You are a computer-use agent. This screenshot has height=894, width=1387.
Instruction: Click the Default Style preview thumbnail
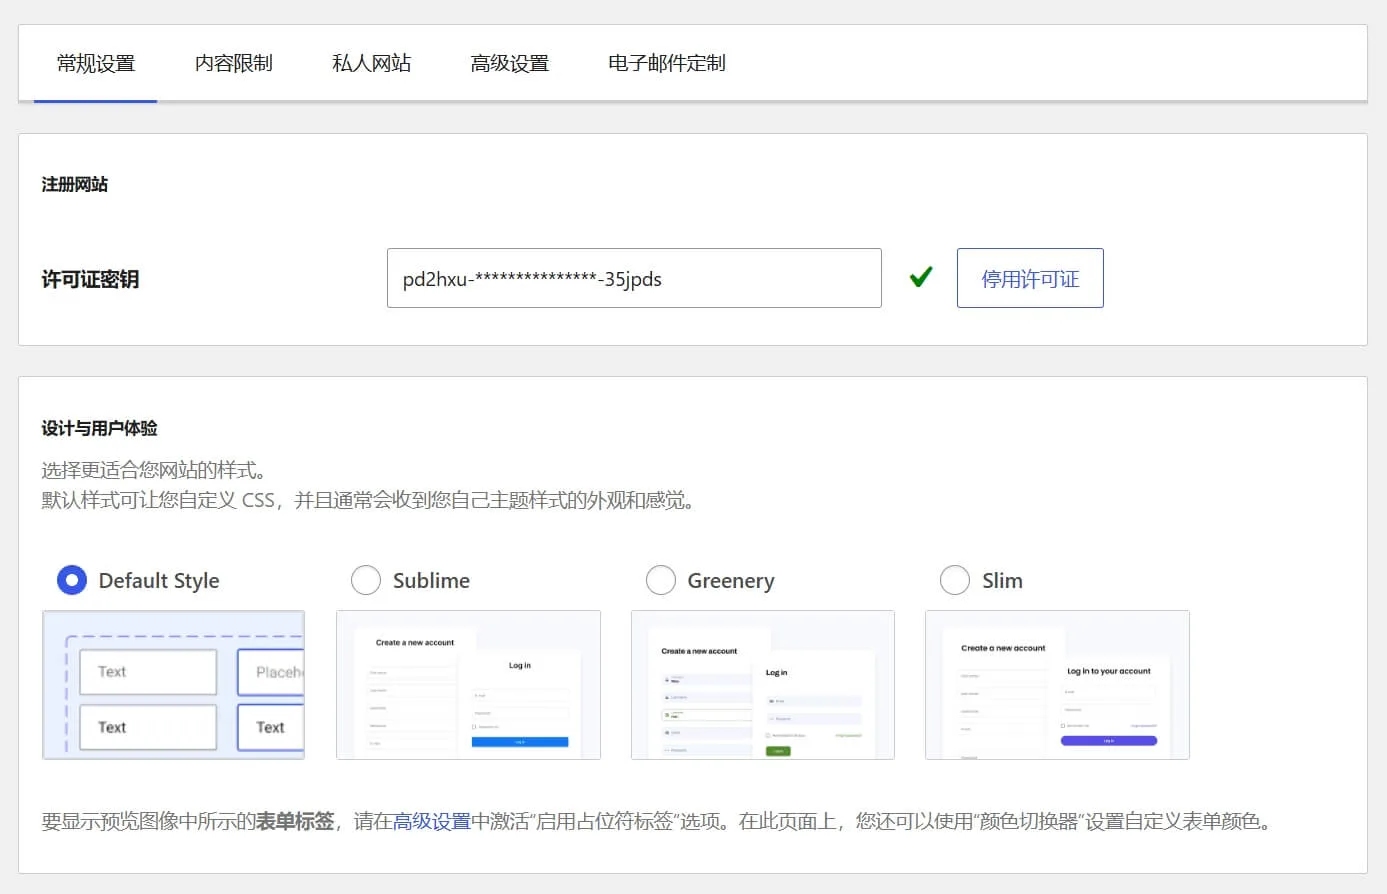pyautogui.click(x=172, y=685)
